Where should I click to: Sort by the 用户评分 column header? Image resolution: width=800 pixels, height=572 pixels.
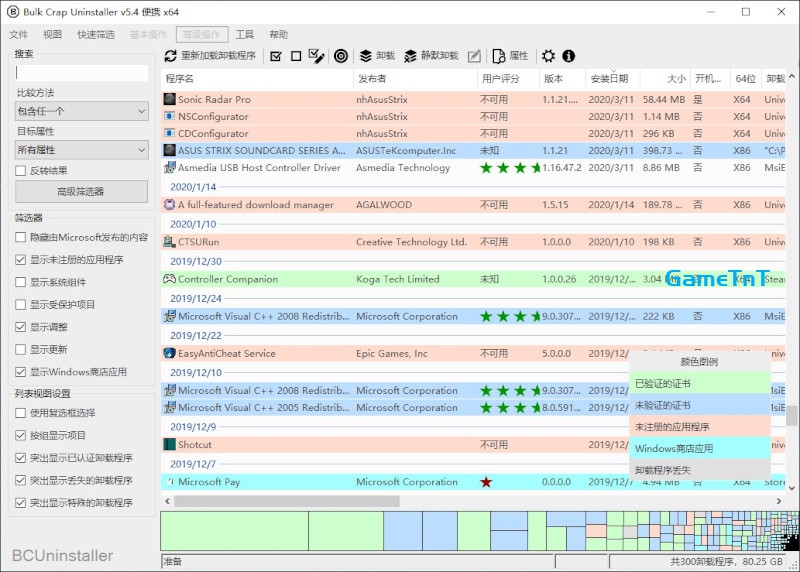(508, 79)
